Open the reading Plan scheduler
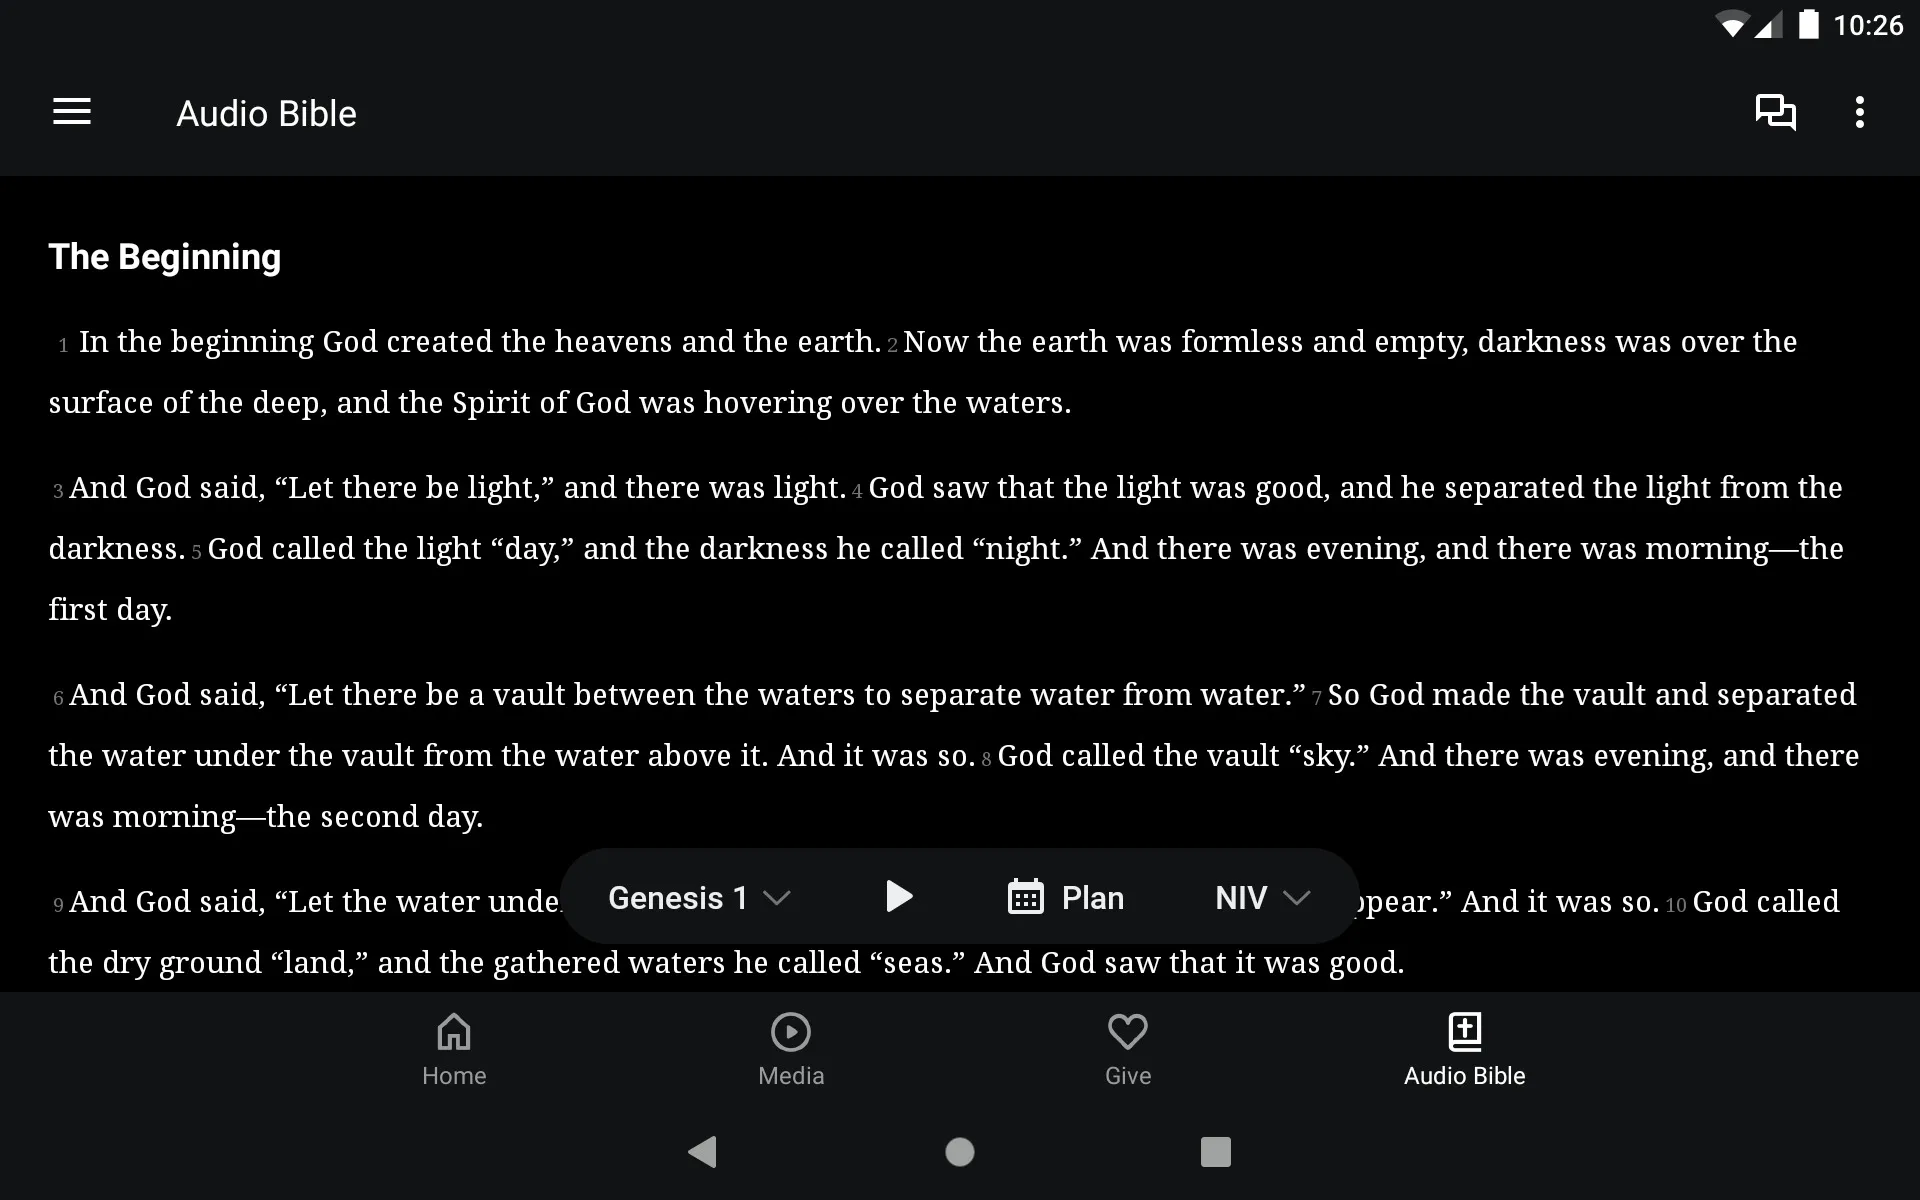Viewport: 1920px width, 1200px height. tap(1064, 896)
